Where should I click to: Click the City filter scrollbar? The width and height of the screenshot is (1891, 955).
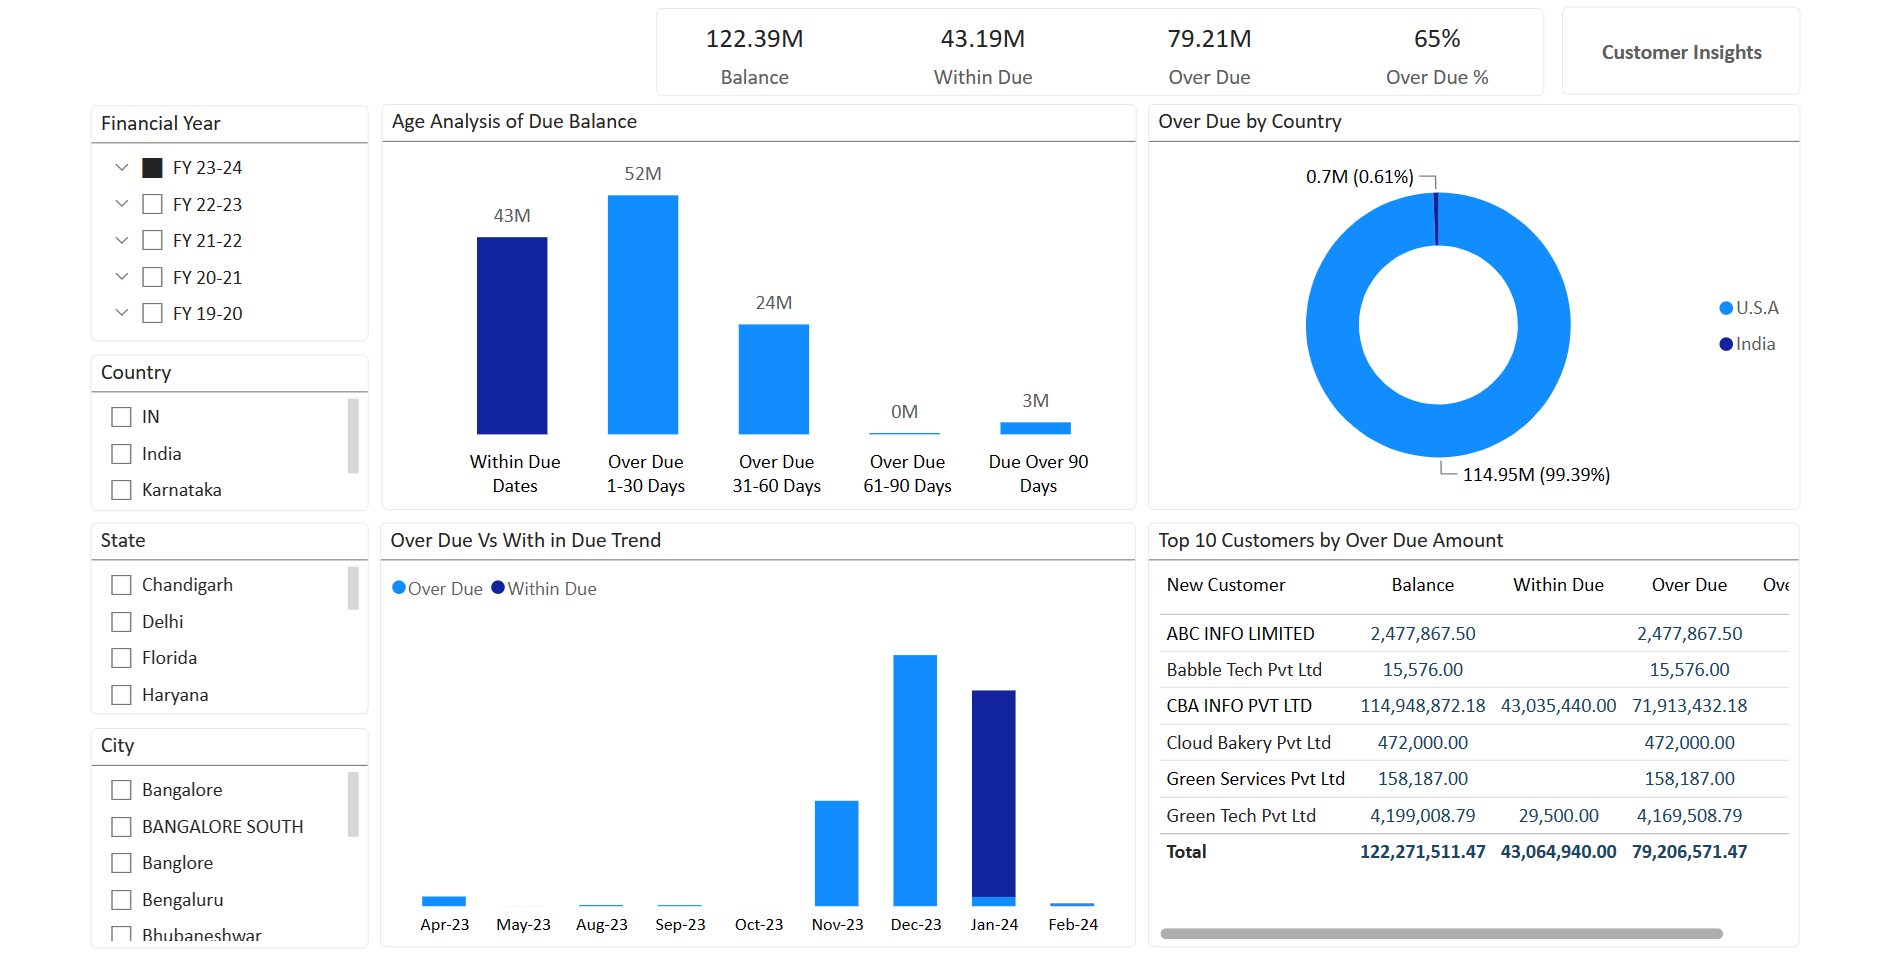tap(353, 804)
